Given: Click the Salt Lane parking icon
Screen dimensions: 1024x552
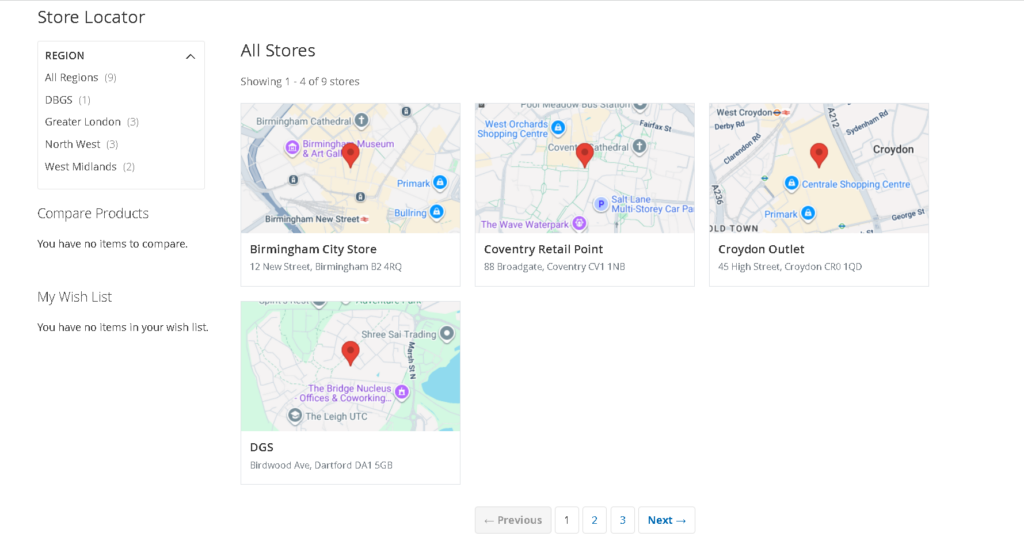Looking at the screenshot, I should tap(600, 204).
